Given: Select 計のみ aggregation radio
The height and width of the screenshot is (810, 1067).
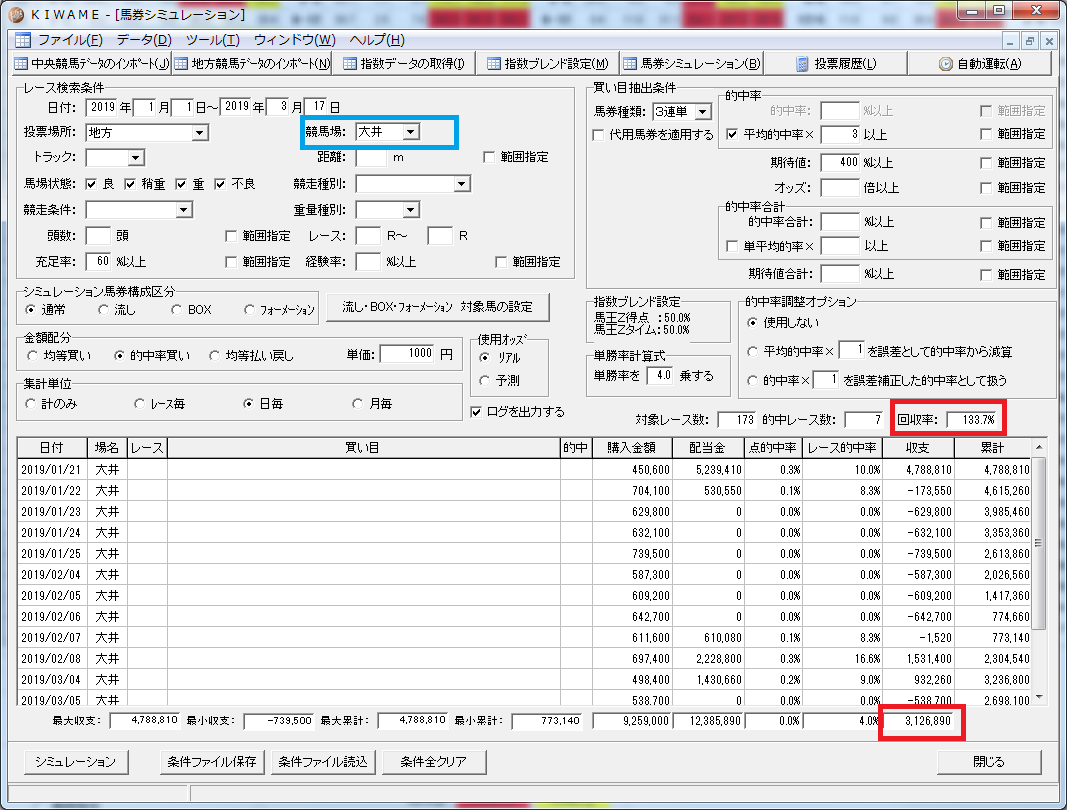Looking at the screenshot, I should (30, 404).
